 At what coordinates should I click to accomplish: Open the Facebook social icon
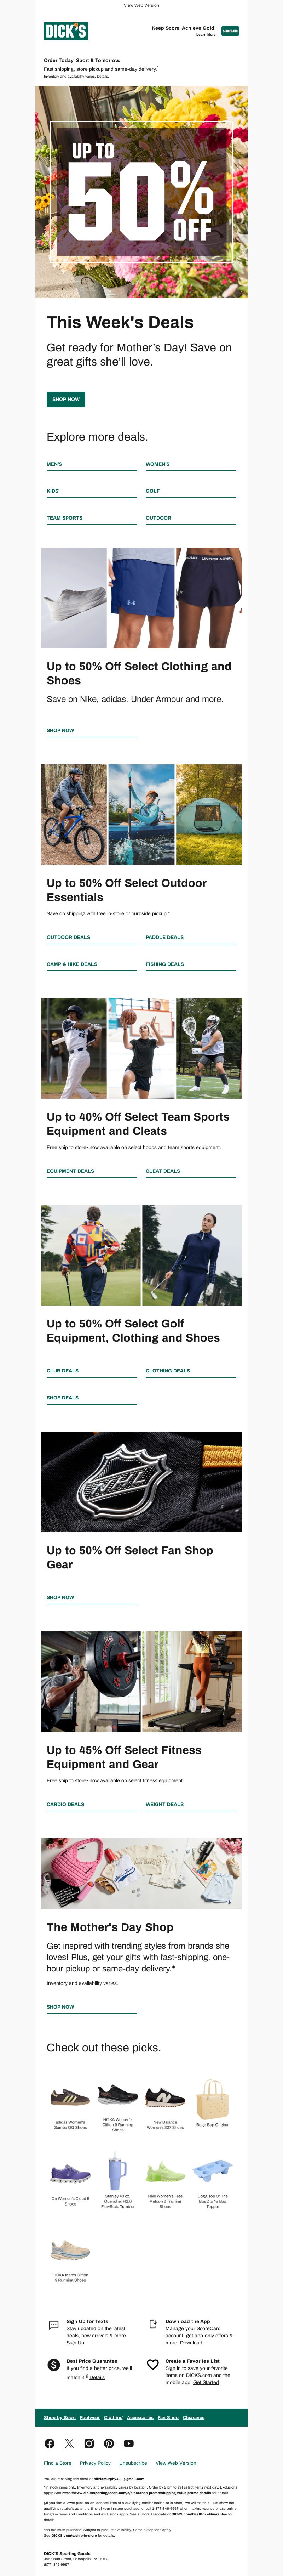50,2443
